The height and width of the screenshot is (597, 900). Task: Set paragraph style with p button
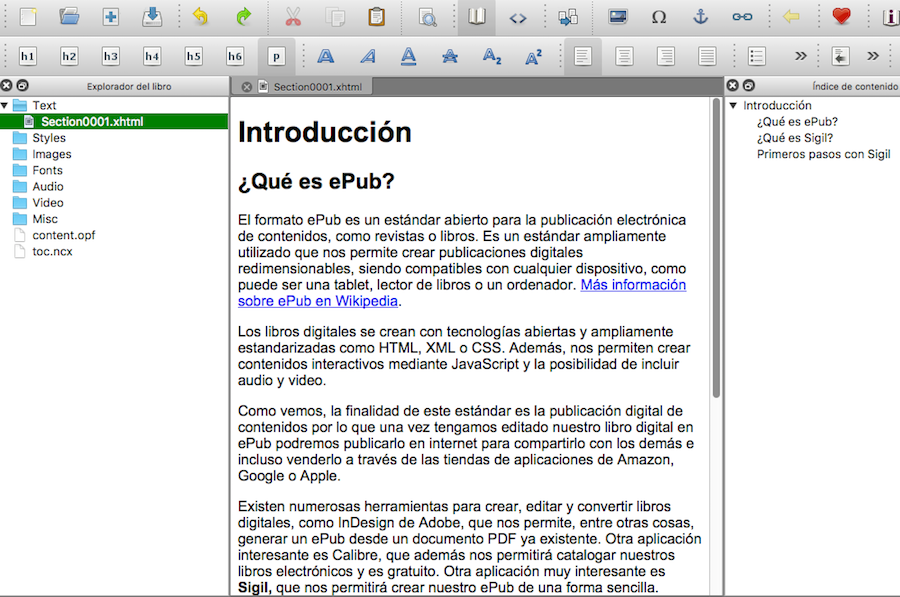point(276,56)
